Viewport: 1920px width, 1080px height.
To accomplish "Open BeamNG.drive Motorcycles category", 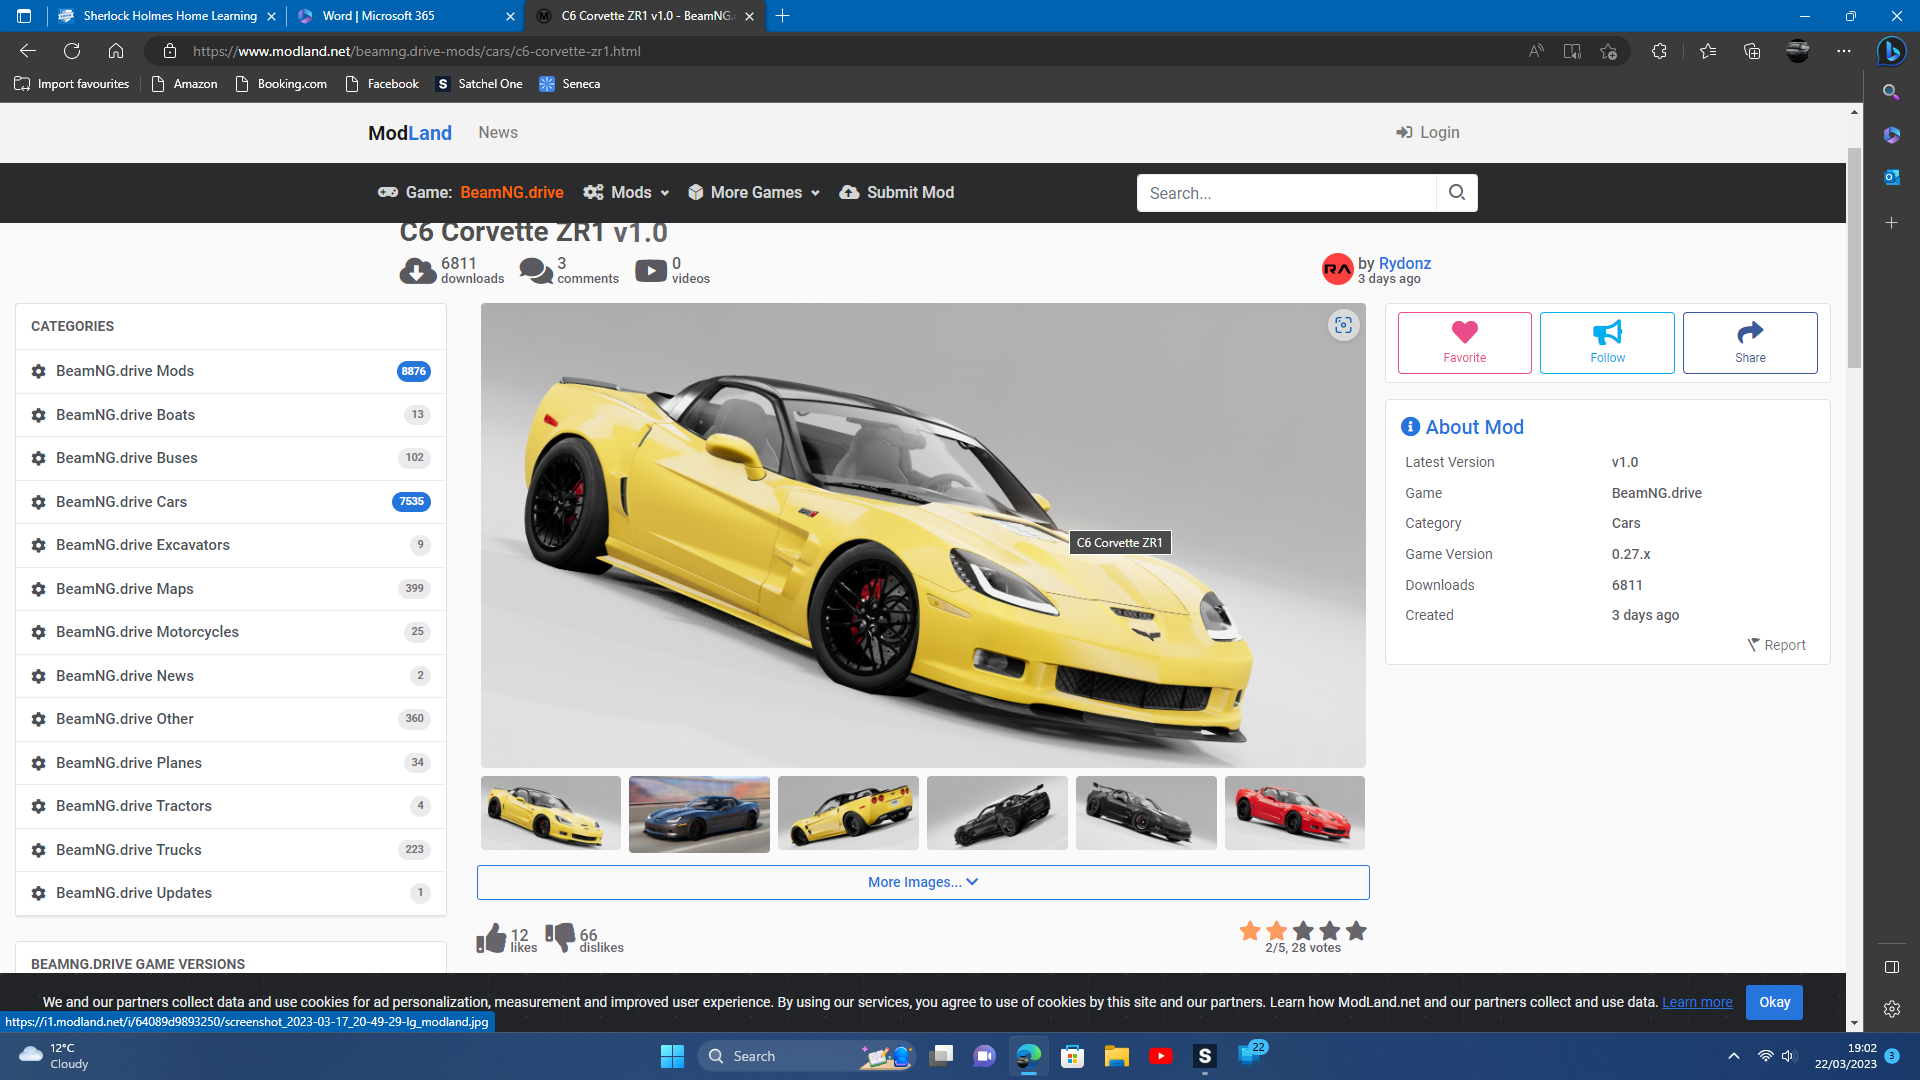I will [231, 632].
